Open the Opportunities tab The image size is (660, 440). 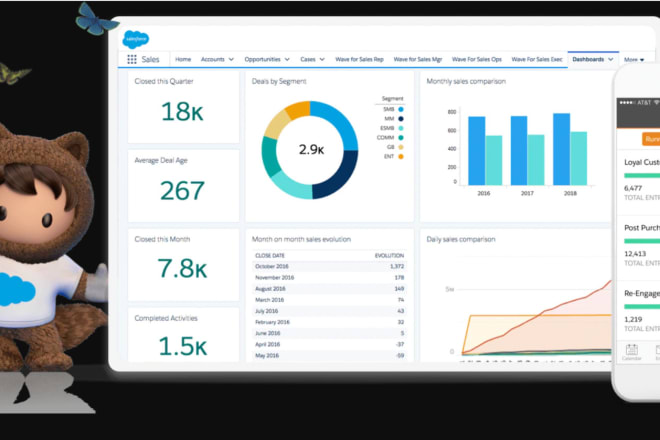(262, 59)
